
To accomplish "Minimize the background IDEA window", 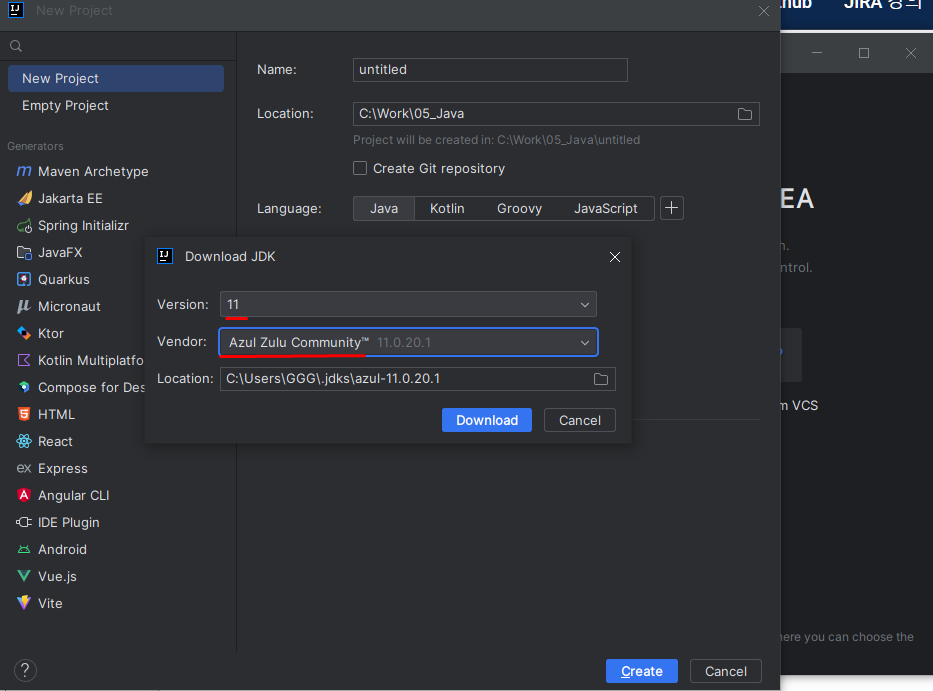I will click(817, 53).
